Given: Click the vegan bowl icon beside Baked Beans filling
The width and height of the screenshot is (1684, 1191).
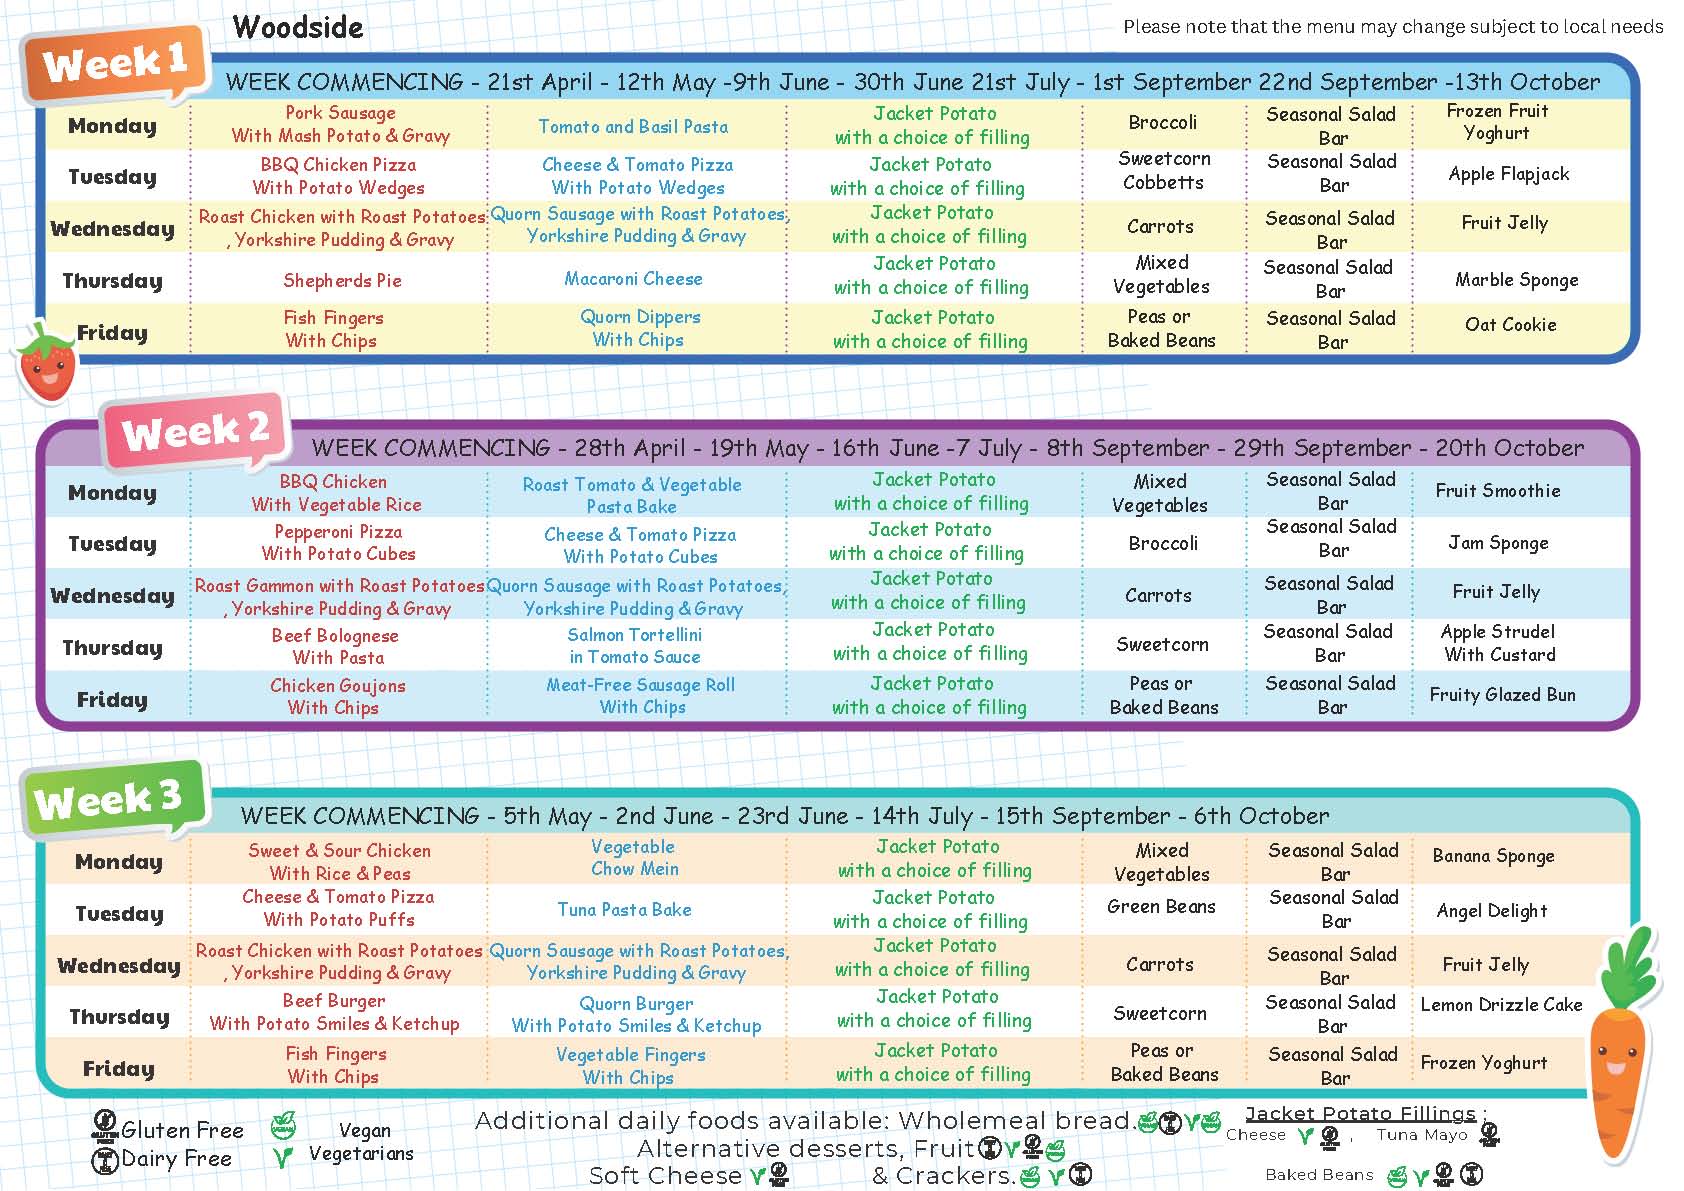Looking at the screenshot, I should point(1397,1177).
